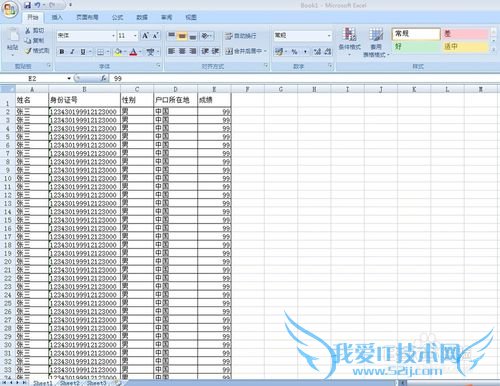Apply the 差 (Bad) cell style

coord(465,34)
